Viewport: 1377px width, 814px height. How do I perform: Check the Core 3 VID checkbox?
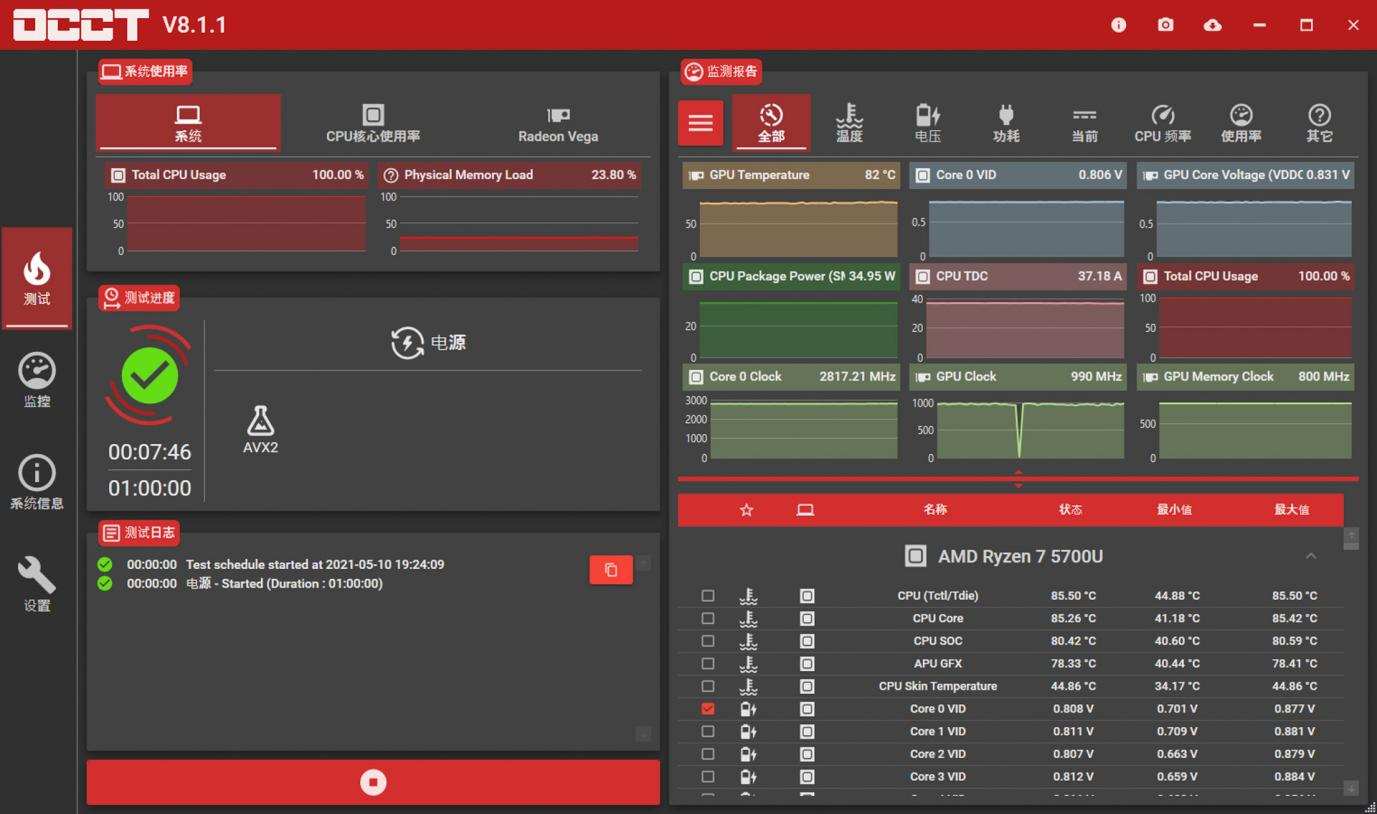coord(708,777)
